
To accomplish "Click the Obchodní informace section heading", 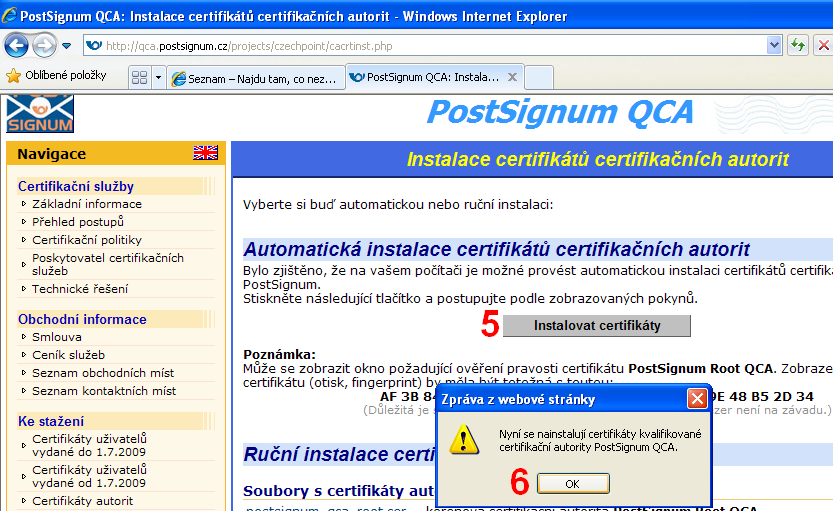I will 82,319.
